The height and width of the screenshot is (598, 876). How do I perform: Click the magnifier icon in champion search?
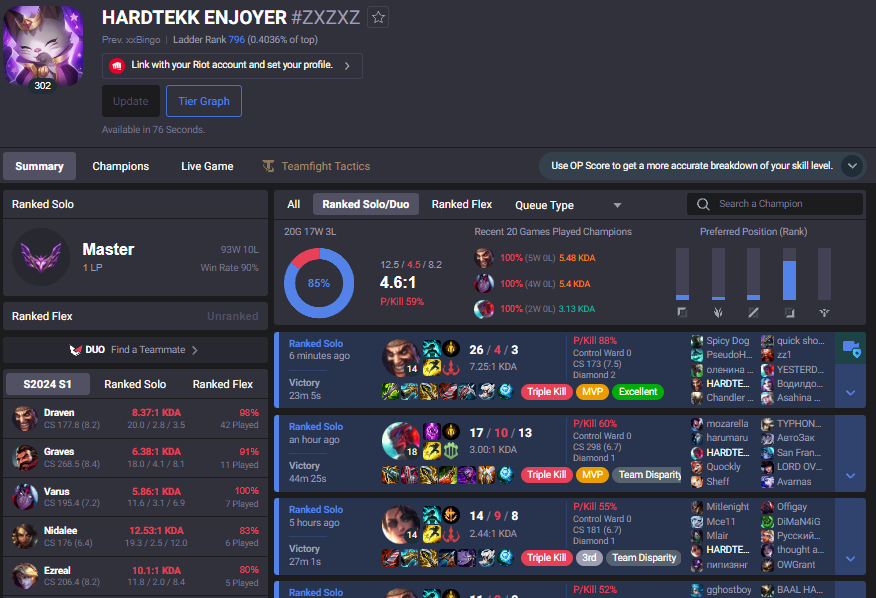coord(703,204)
